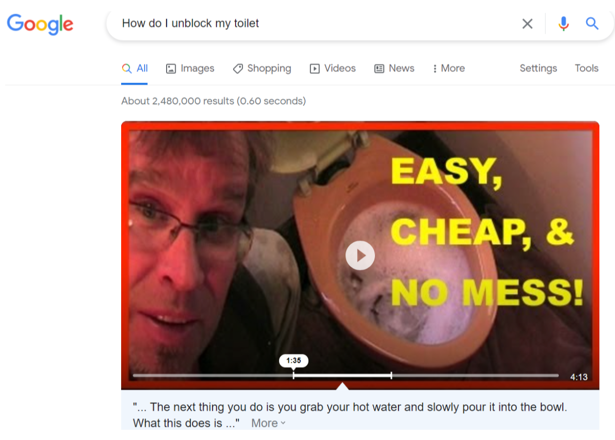
Task: Click the Images tab picture icon
Action: click(x=171, y=69)
